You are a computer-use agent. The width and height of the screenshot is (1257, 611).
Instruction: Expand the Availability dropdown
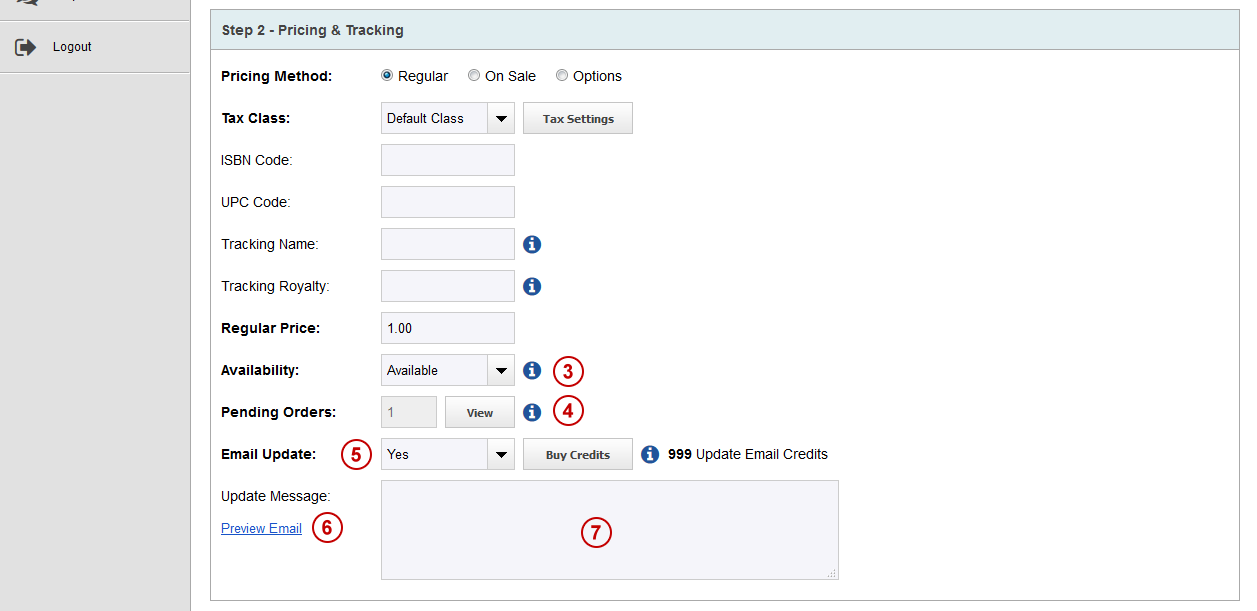(x=448, y=370)
